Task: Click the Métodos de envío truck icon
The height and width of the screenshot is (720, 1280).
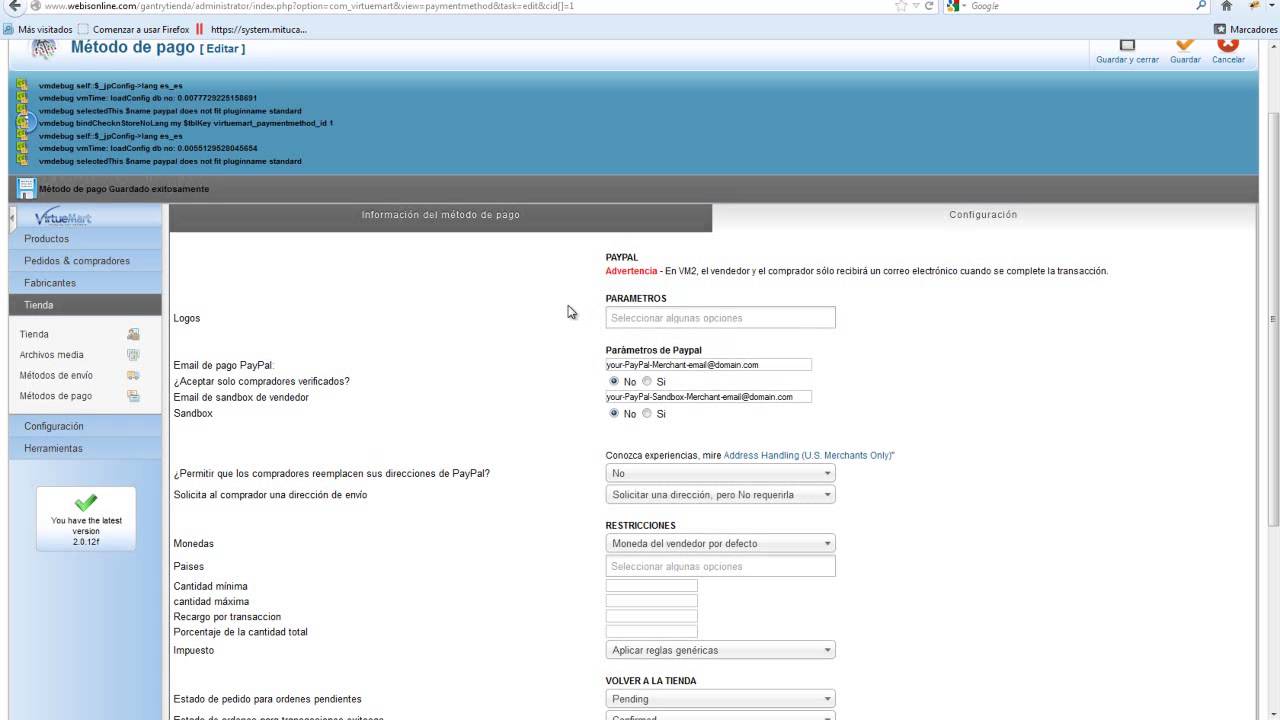Action: click(x=133, y=375)
